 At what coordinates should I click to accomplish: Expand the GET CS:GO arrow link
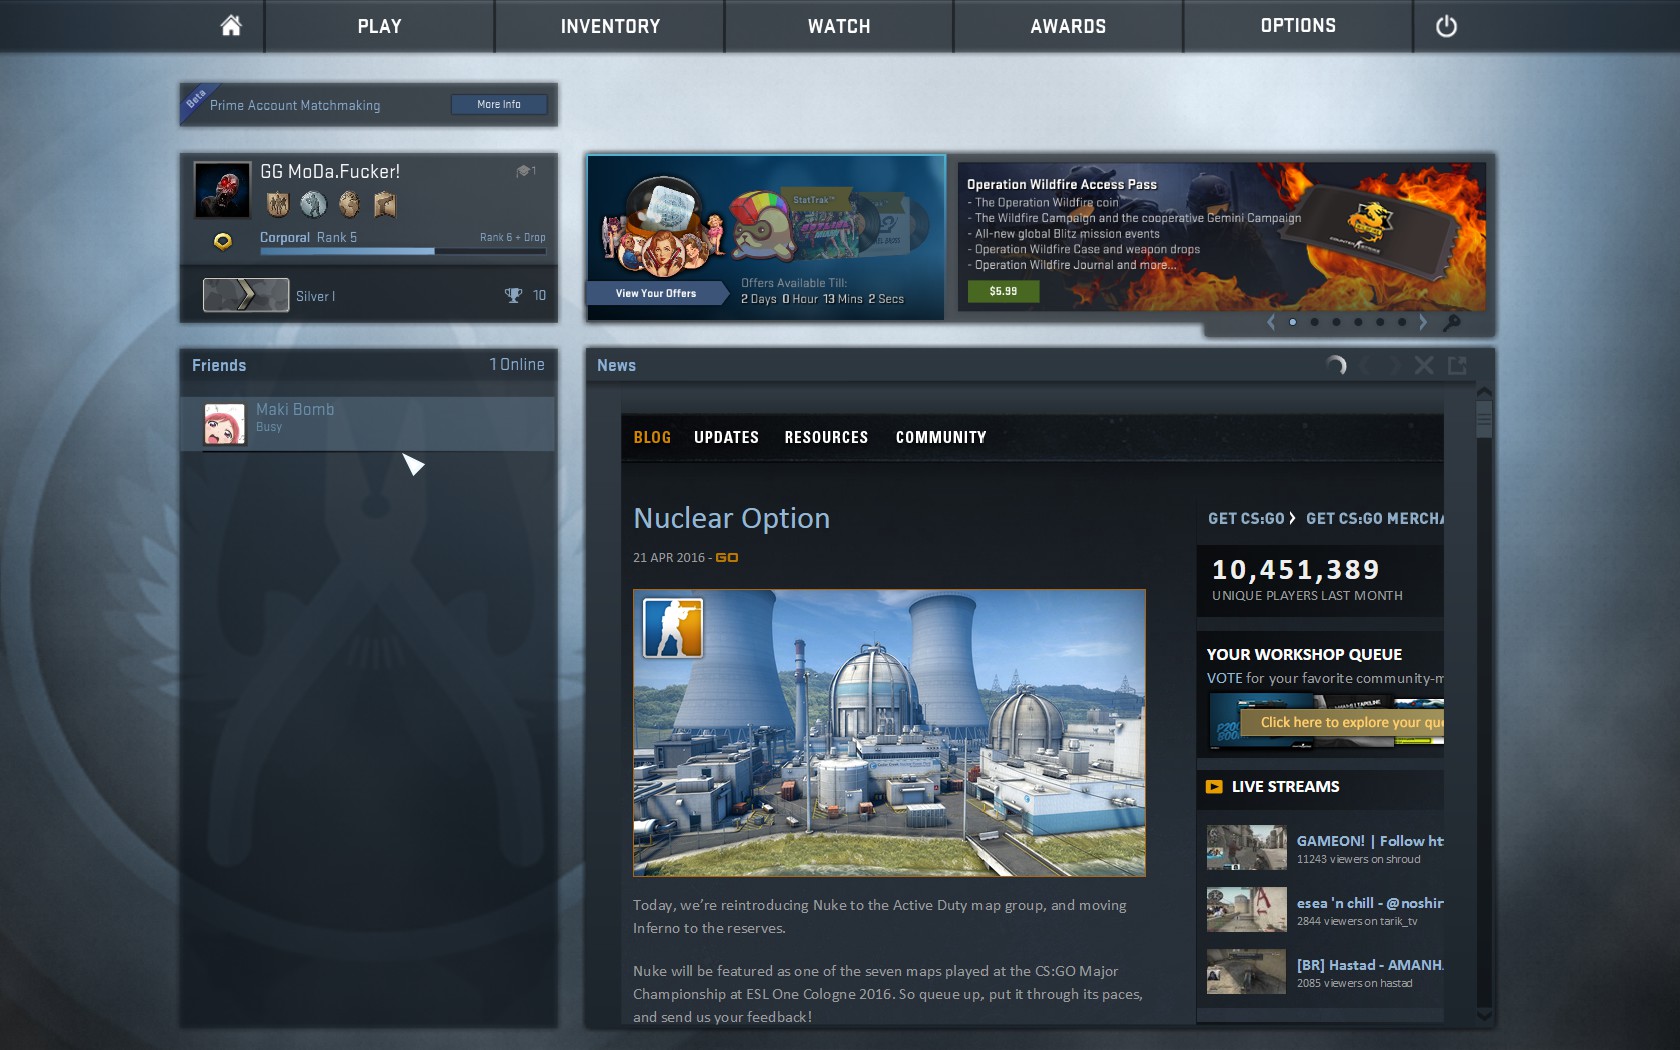tap(1292, 518)
